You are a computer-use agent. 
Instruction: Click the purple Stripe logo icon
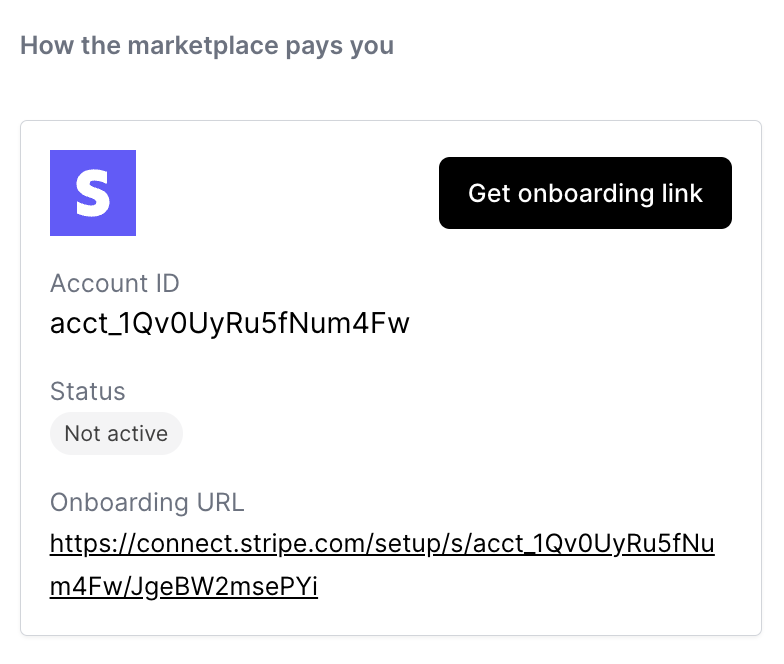click(x=93, y=193)
